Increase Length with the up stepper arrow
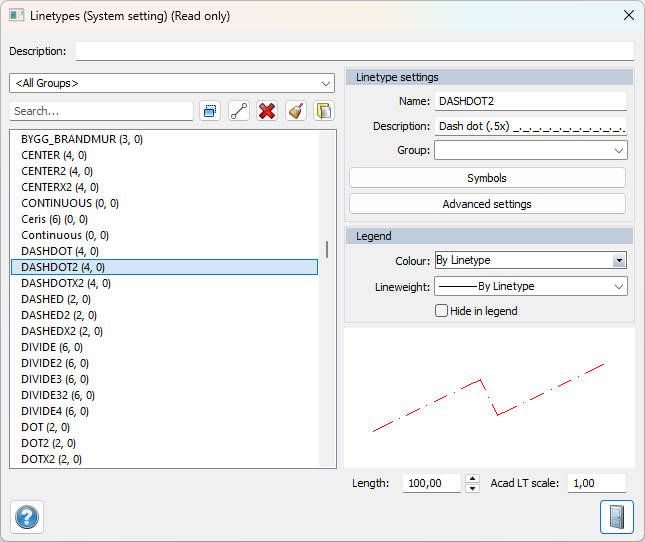Viewport: 645px width, 542px height. (472, 479)
